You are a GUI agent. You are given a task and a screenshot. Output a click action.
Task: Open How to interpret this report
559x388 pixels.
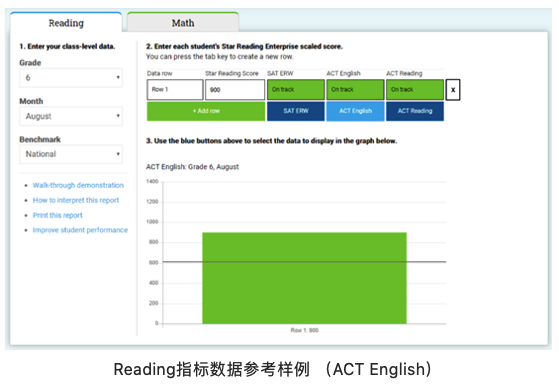click(76, 200)
